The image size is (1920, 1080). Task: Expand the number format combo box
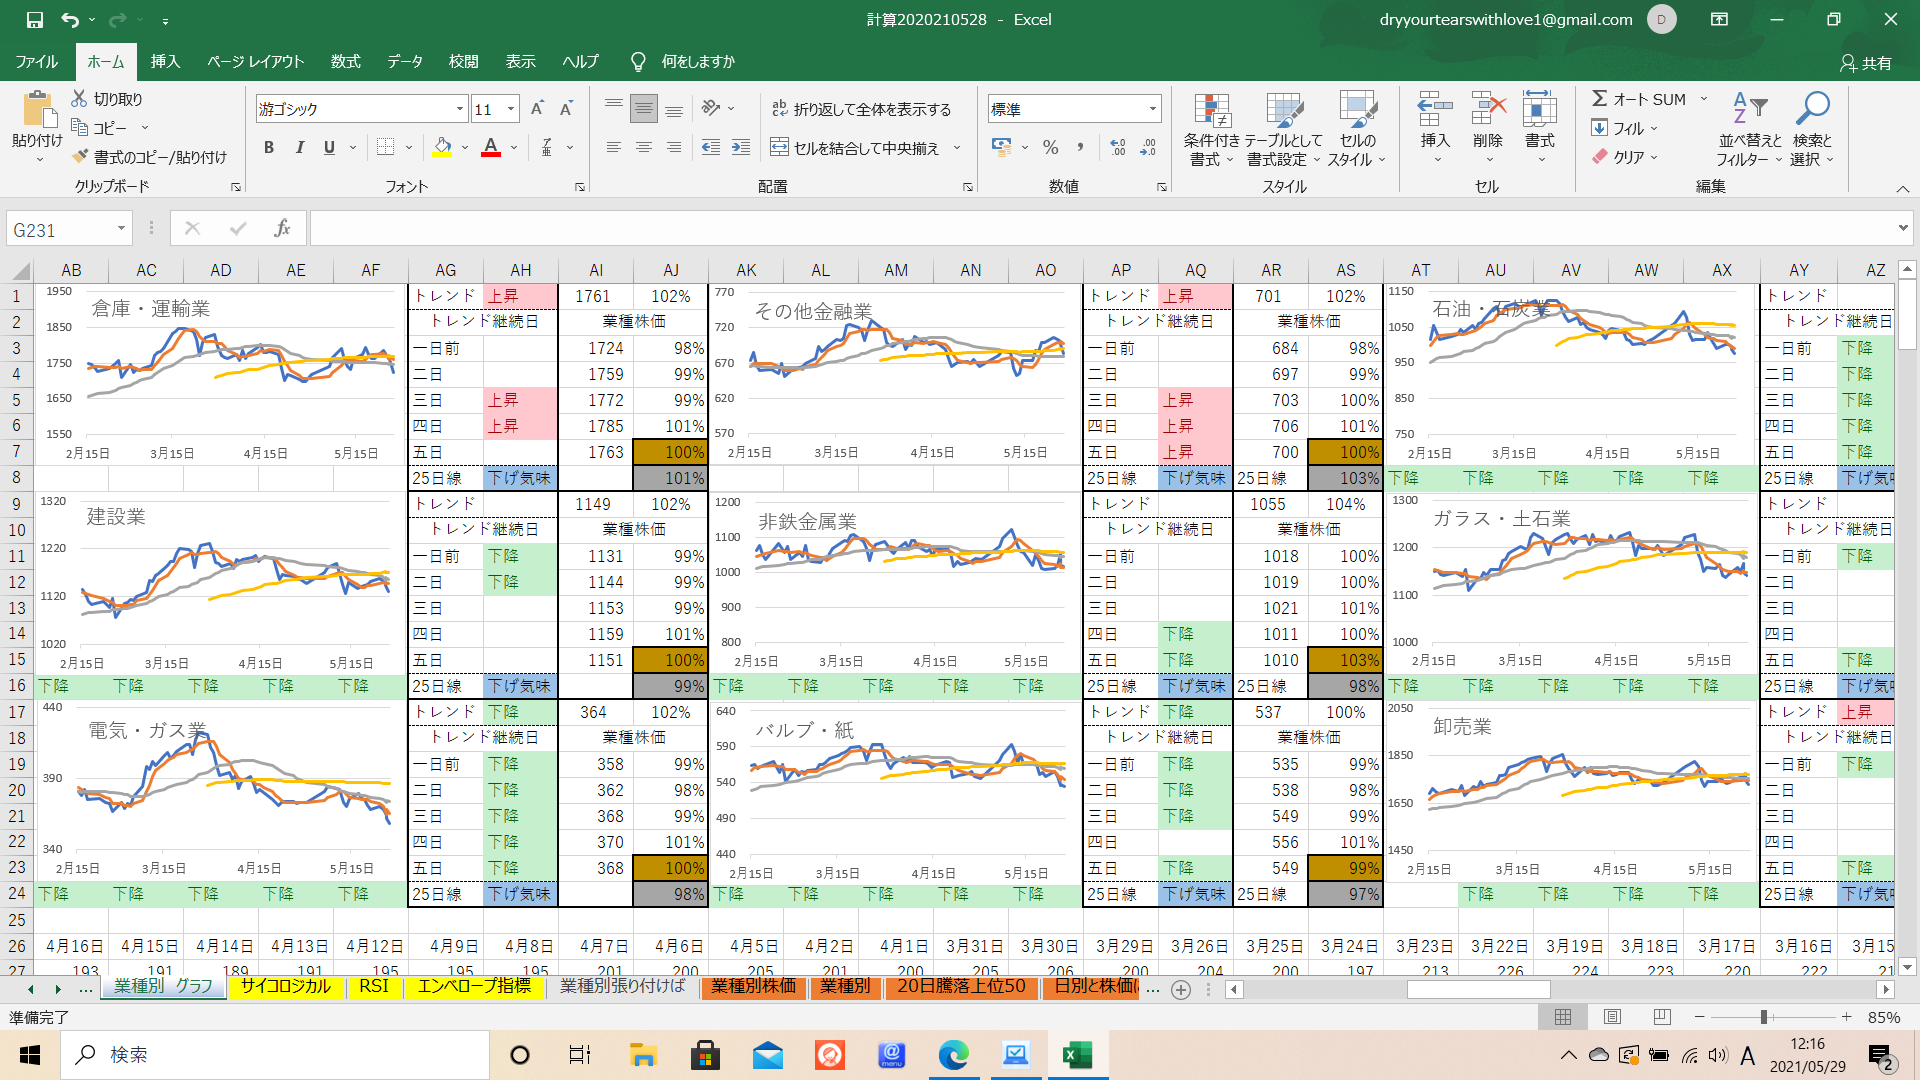coord(1152,109)
